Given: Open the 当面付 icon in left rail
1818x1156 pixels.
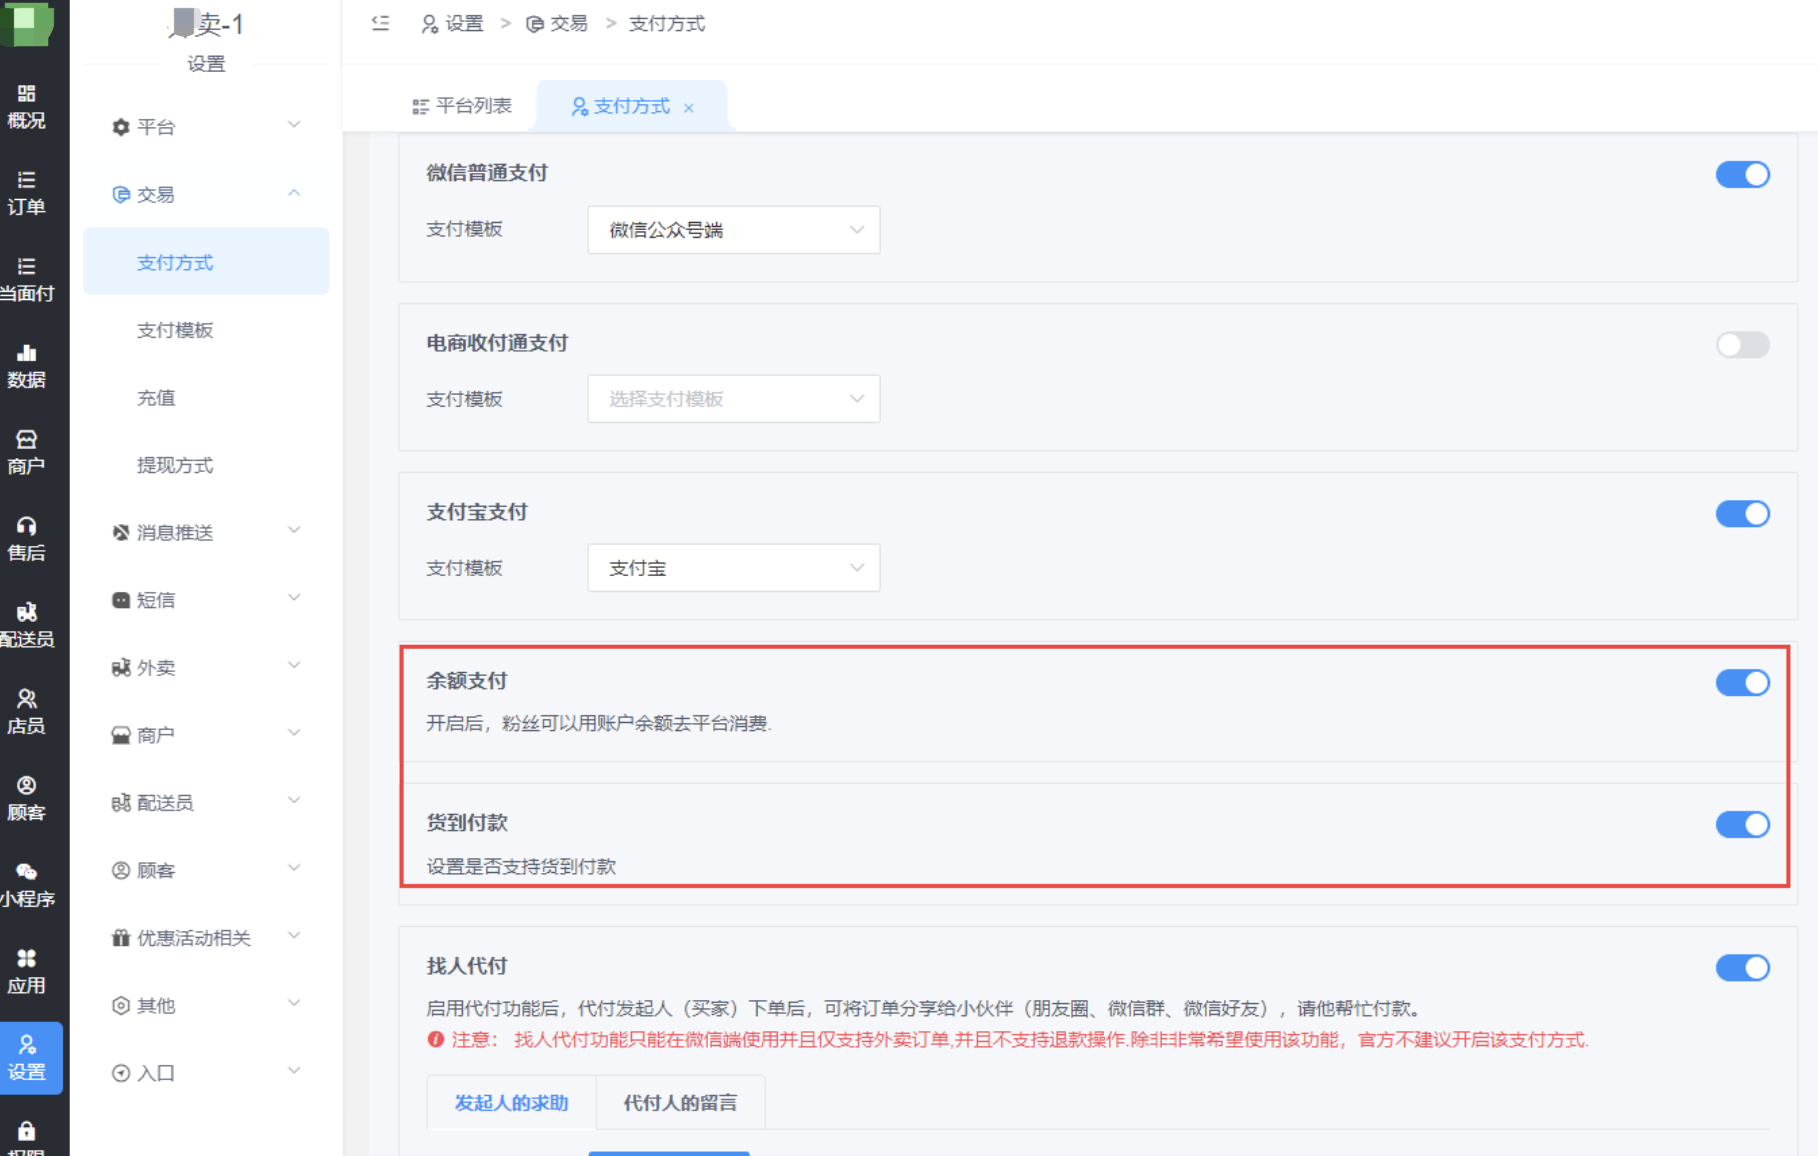Looking at the screenshot, I should coord(27,266).
